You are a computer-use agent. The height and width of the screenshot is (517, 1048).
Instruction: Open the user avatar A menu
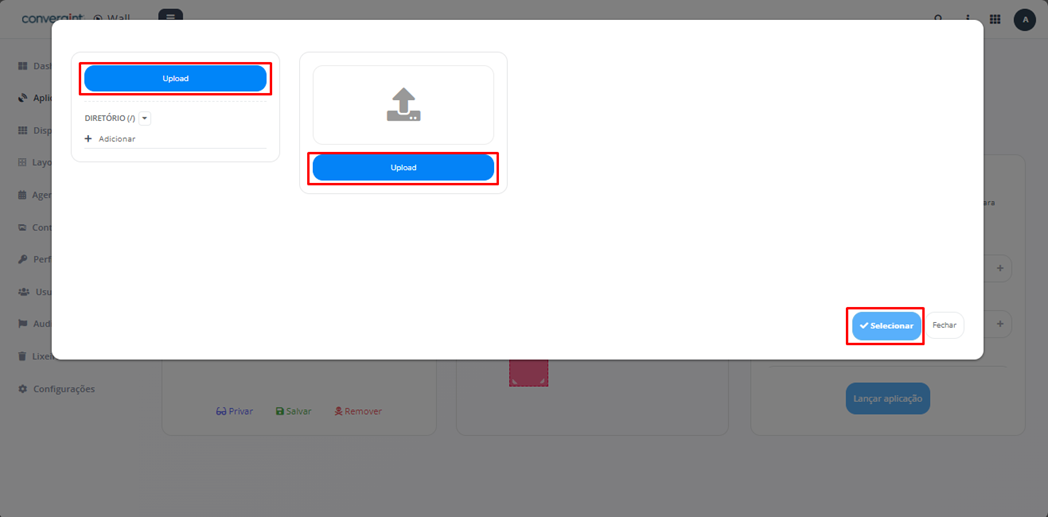(x=1025, y=19)
